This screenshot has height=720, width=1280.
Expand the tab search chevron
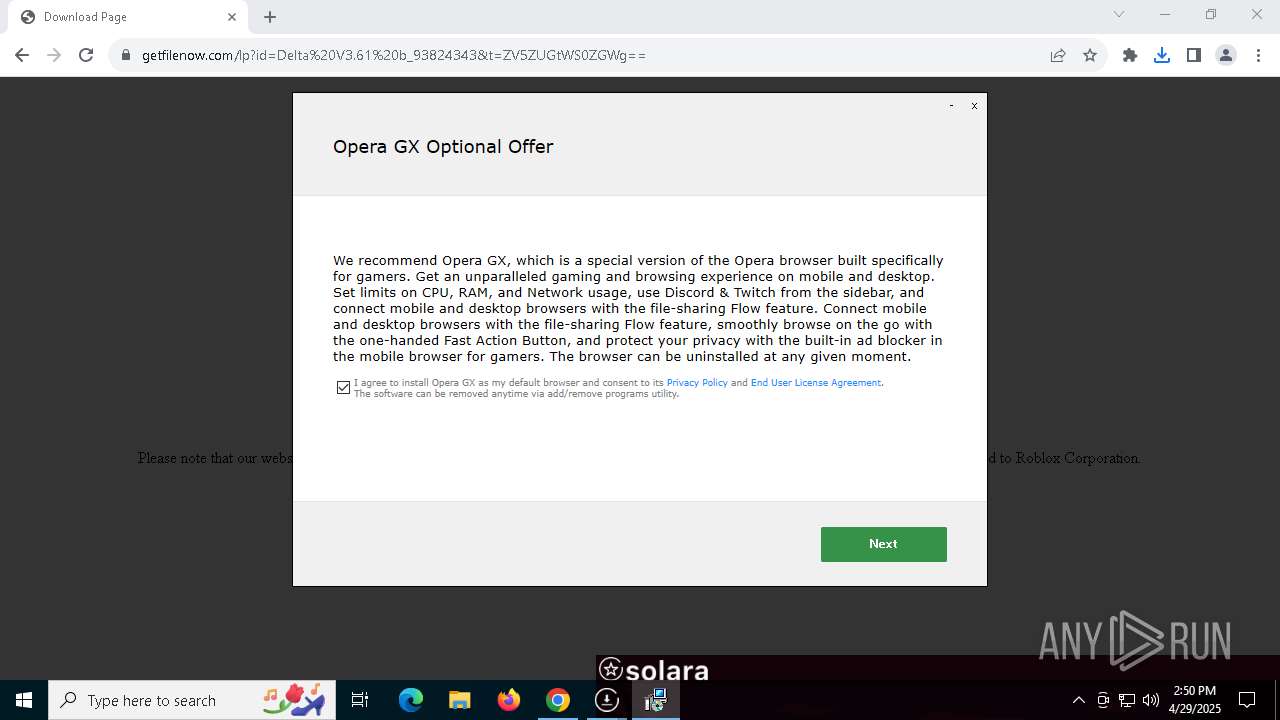[1119, 14]
